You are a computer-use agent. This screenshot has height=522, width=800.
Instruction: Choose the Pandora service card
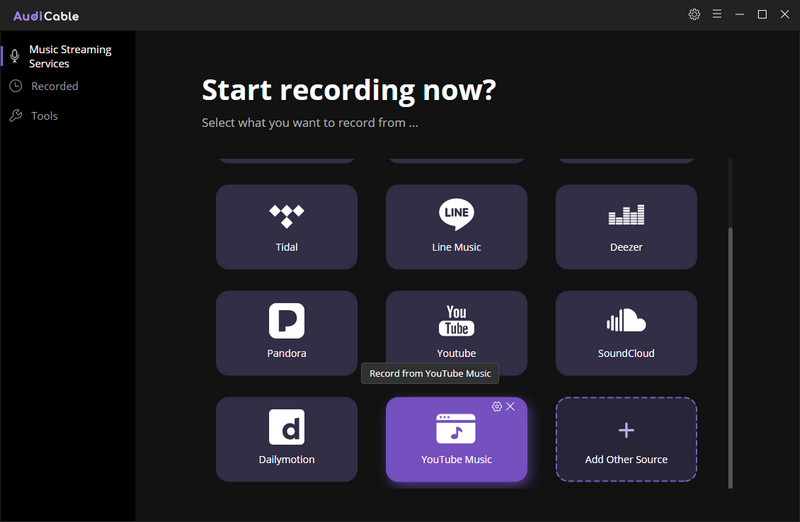[287, 333]
